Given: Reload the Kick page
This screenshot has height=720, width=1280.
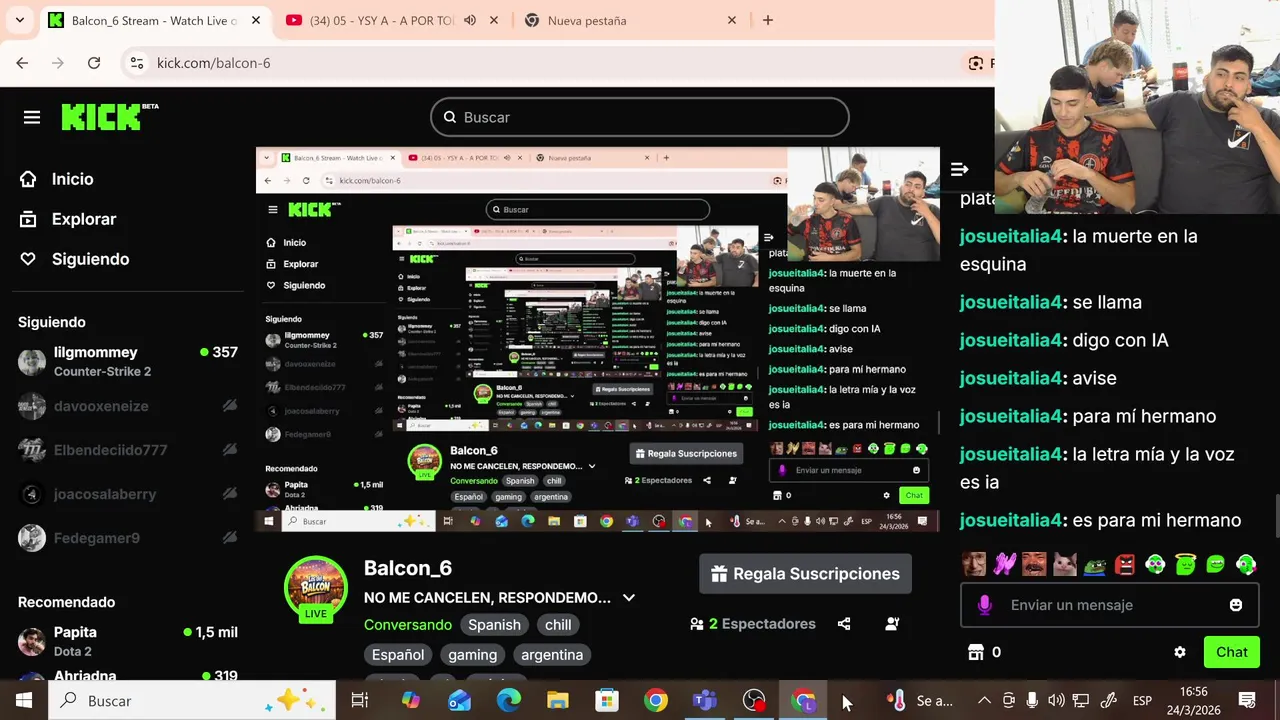Looking at the screenshot, I should pos(94,63).
